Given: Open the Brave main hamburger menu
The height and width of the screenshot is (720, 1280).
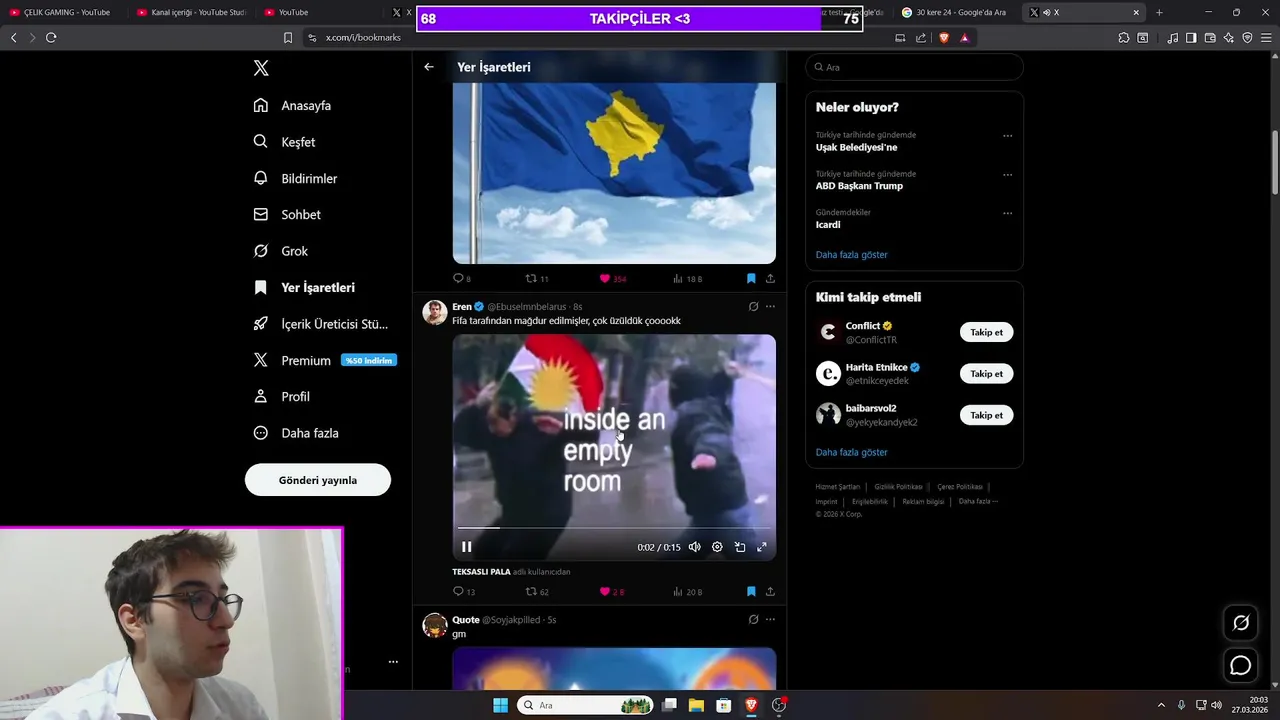Looking at the screenshot, I should click(1266, 38).
